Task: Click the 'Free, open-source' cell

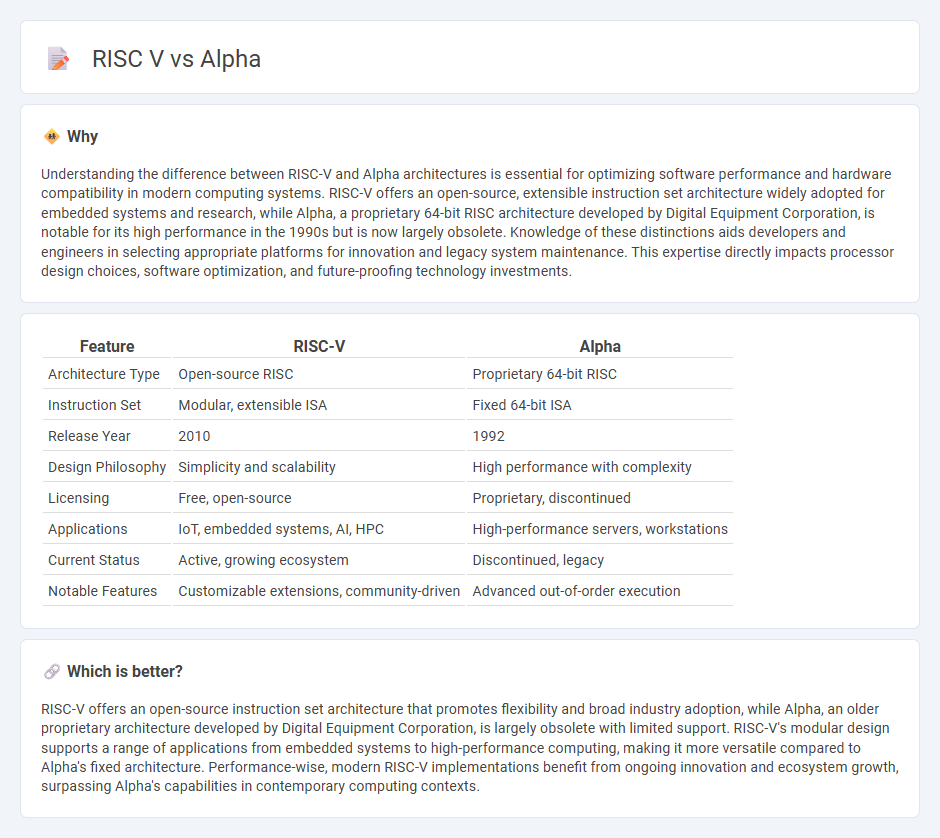Action: click(319, 498)
